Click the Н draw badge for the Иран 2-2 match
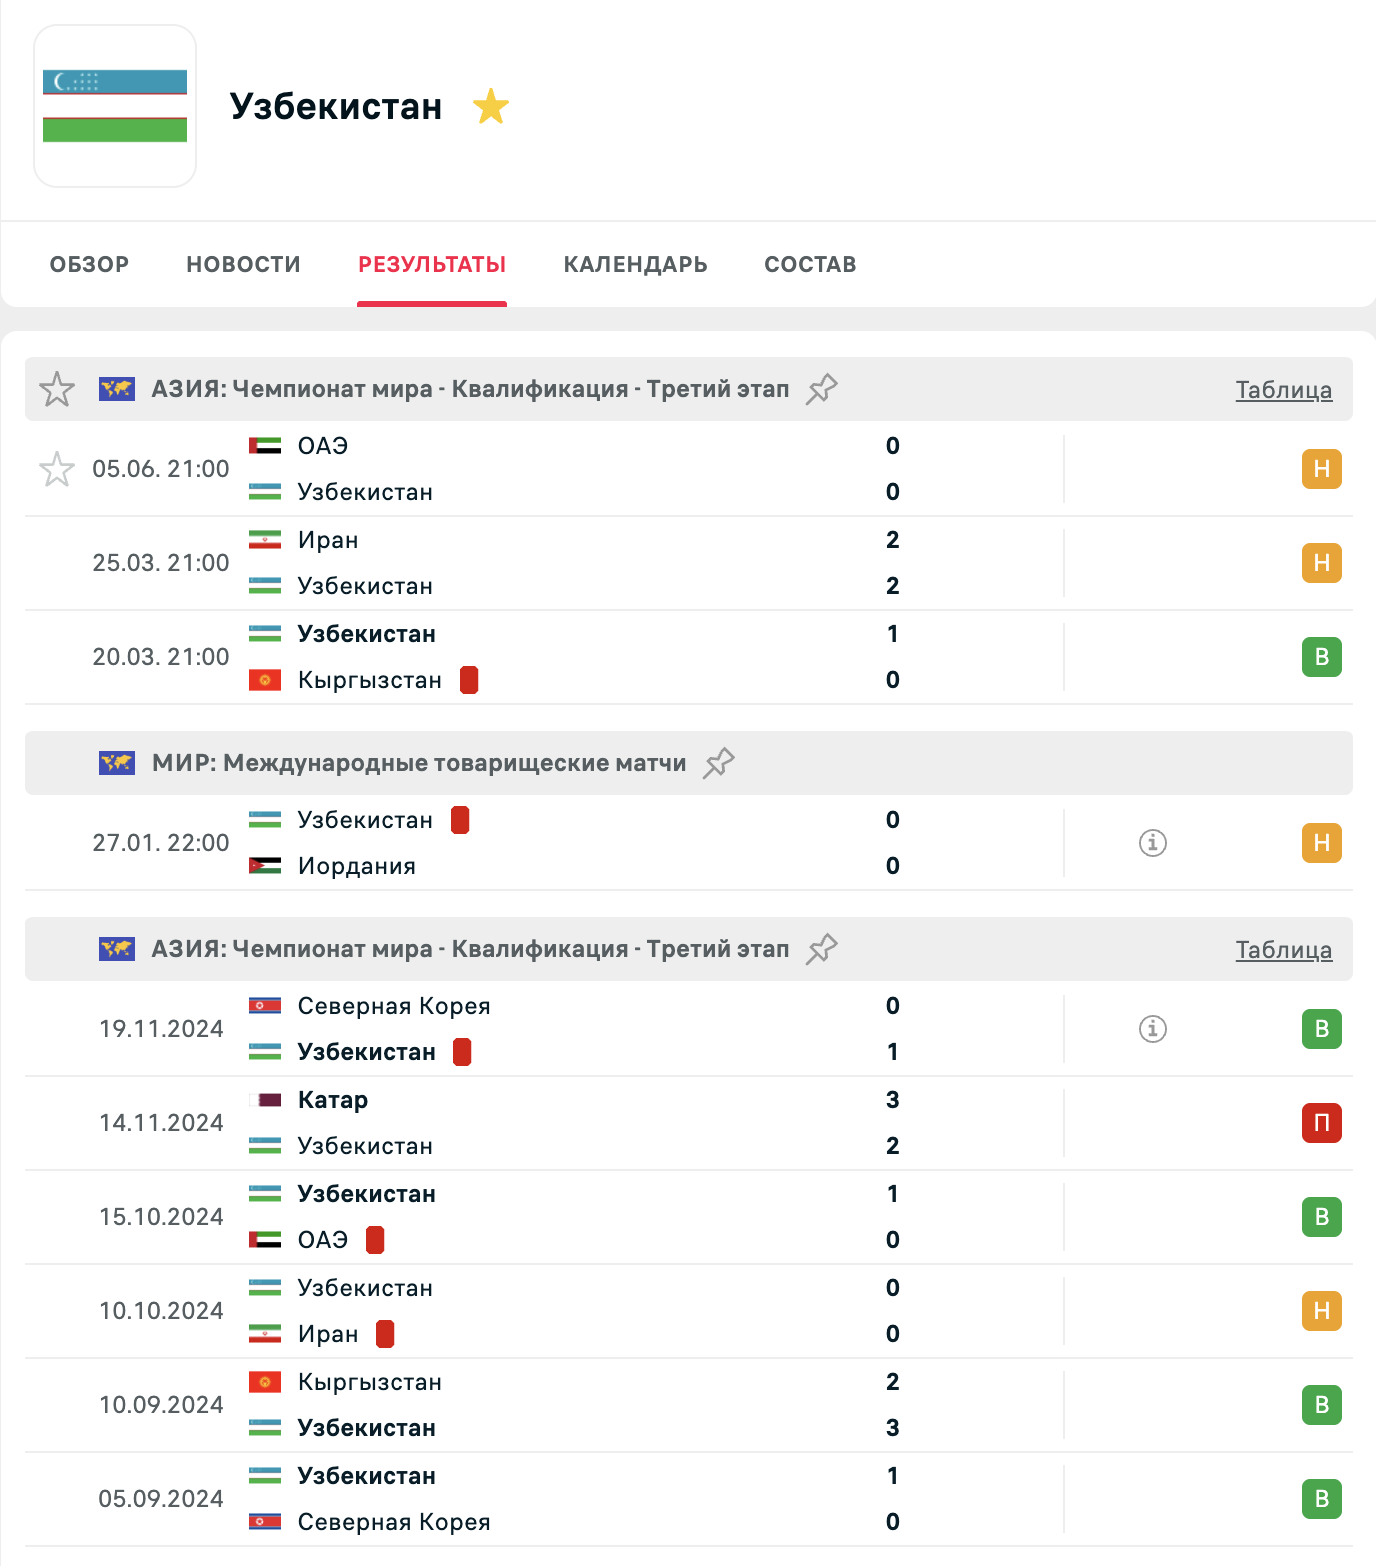 [x=1321, y=563]
